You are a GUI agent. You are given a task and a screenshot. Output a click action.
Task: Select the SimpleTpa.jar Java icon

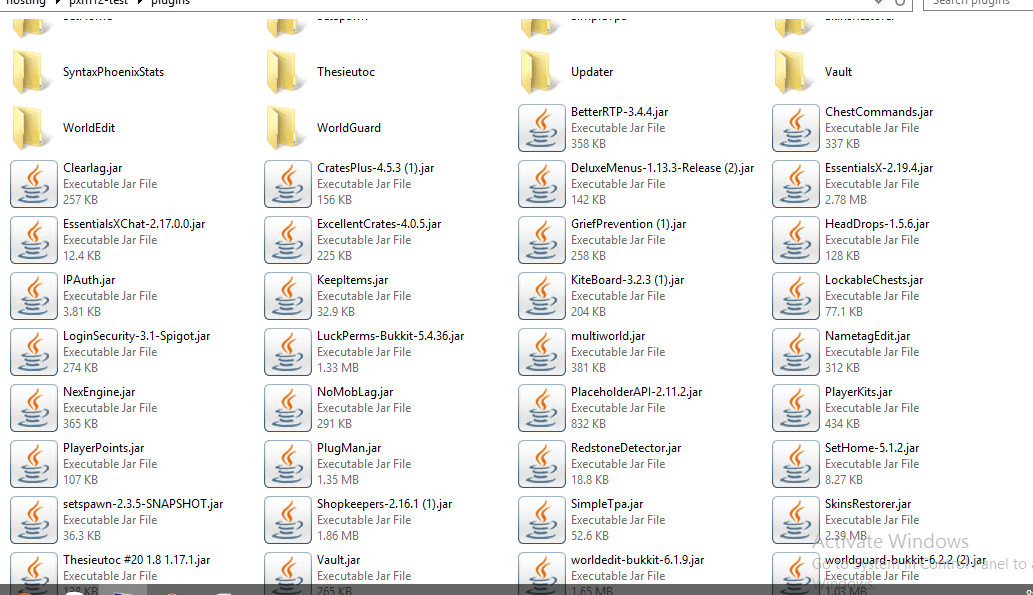tap(542, 520)
